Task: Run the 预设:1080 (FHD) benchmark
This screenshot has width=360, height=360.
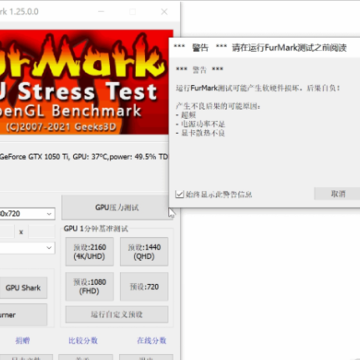Action: [89, 287]
